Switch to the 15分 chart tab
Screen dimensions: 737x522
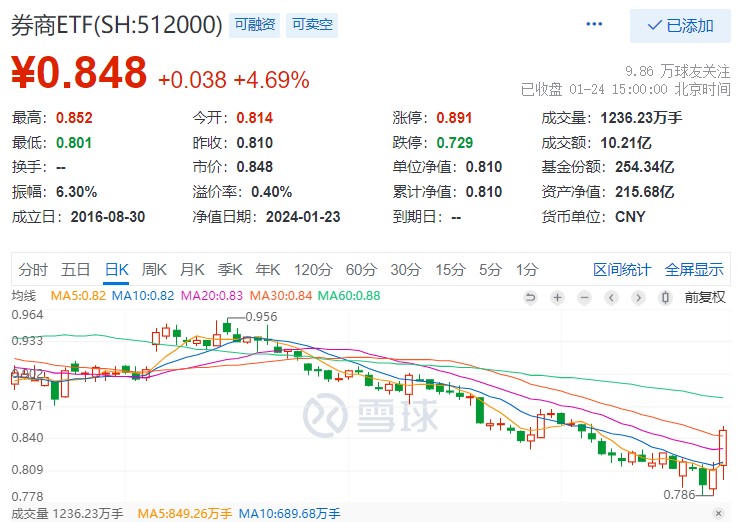(x=450, y=270)
